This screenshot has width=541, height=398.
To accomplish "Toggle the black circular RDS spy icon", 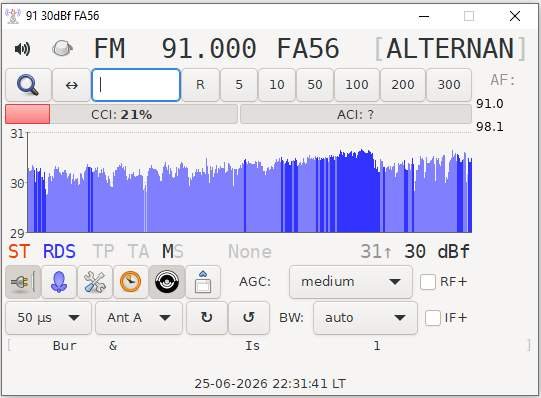I will click(167, 282).
